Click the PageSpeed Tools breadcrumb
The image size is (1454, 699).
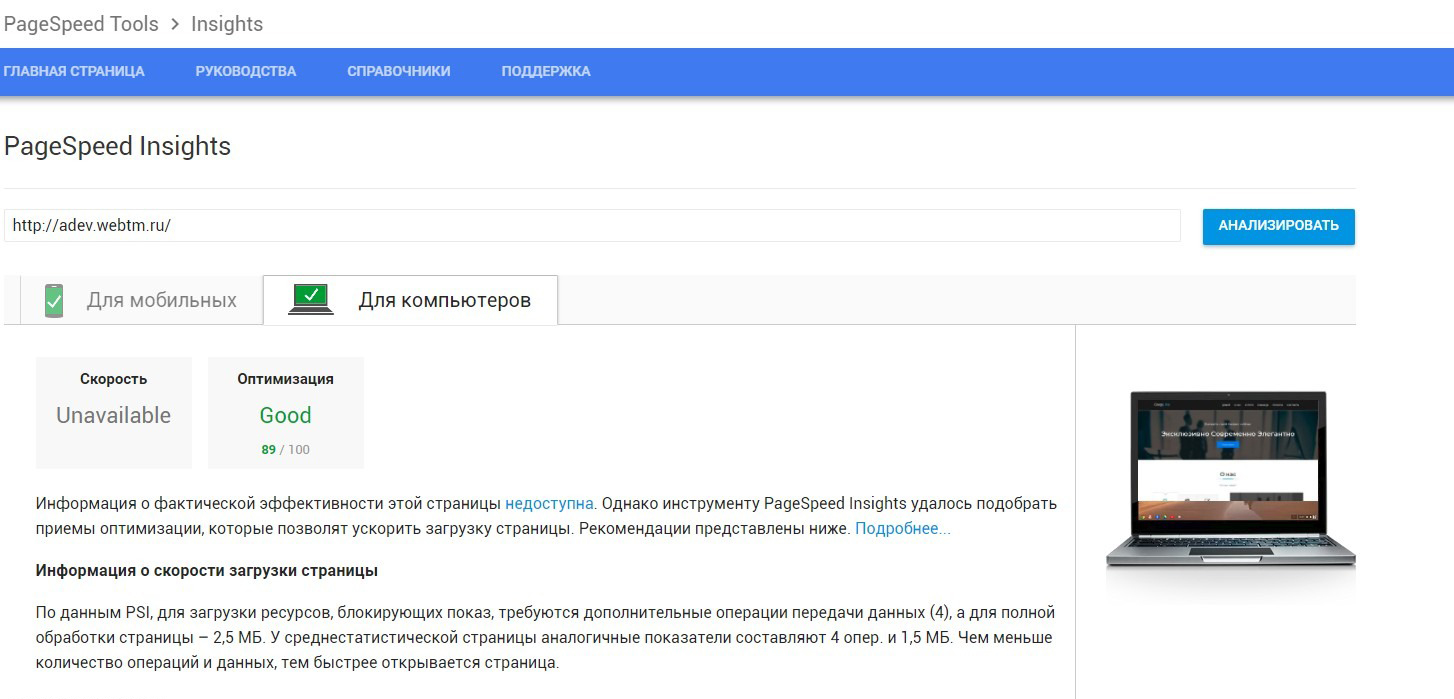click(x=81, y=24)
